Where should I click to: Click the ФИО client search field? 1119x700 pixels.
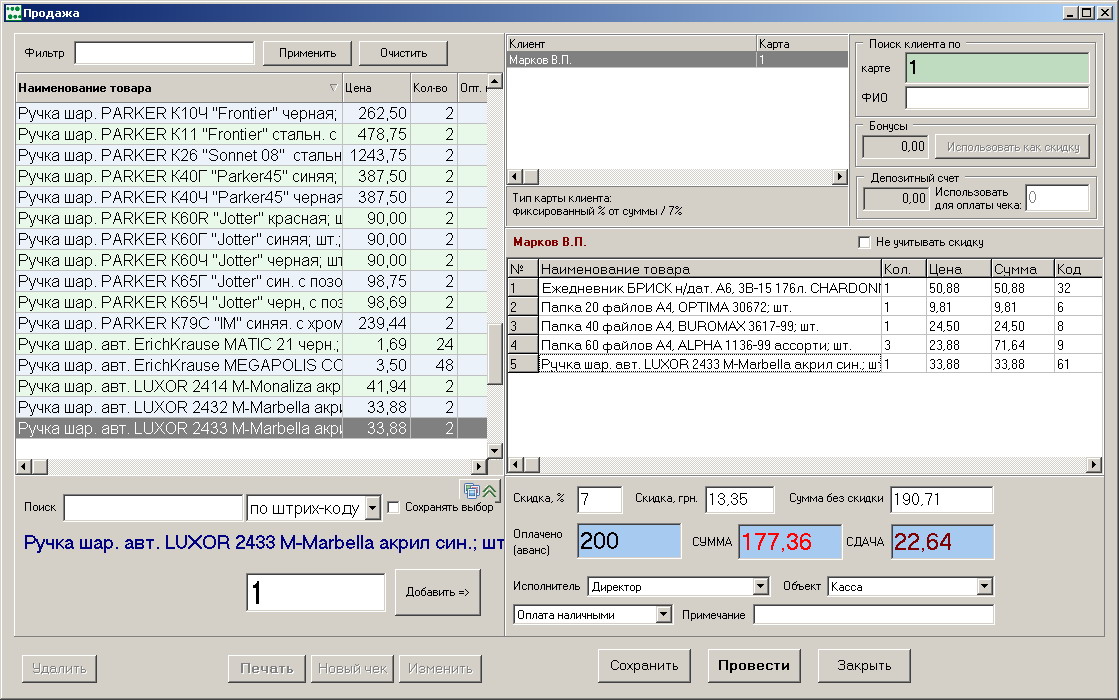pyautogui.click(x=998, y=98)
